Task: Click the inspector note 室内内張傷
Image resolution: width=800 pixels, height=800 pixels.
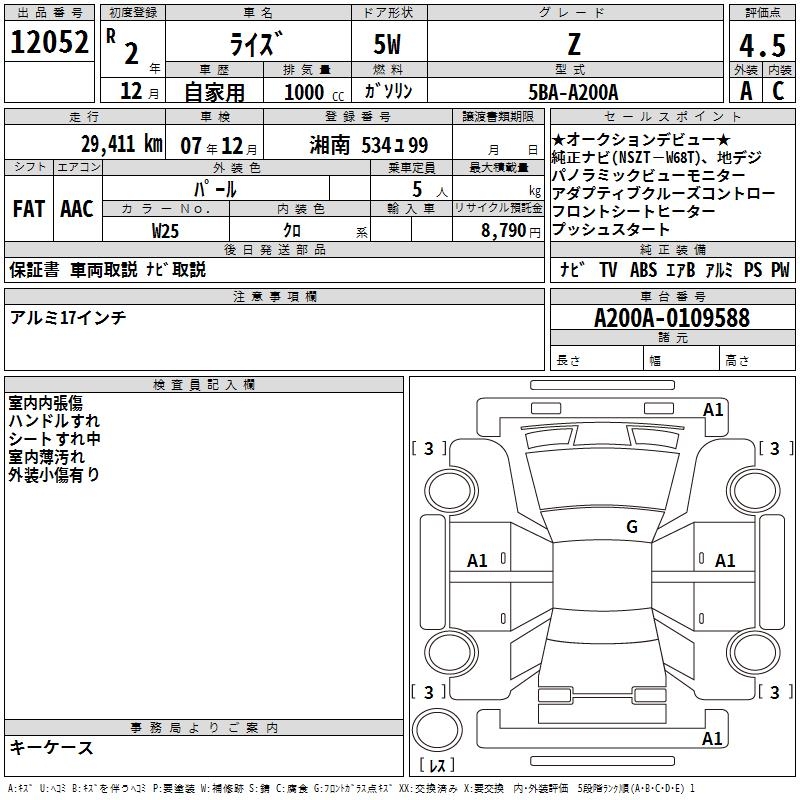Action: 45,403
